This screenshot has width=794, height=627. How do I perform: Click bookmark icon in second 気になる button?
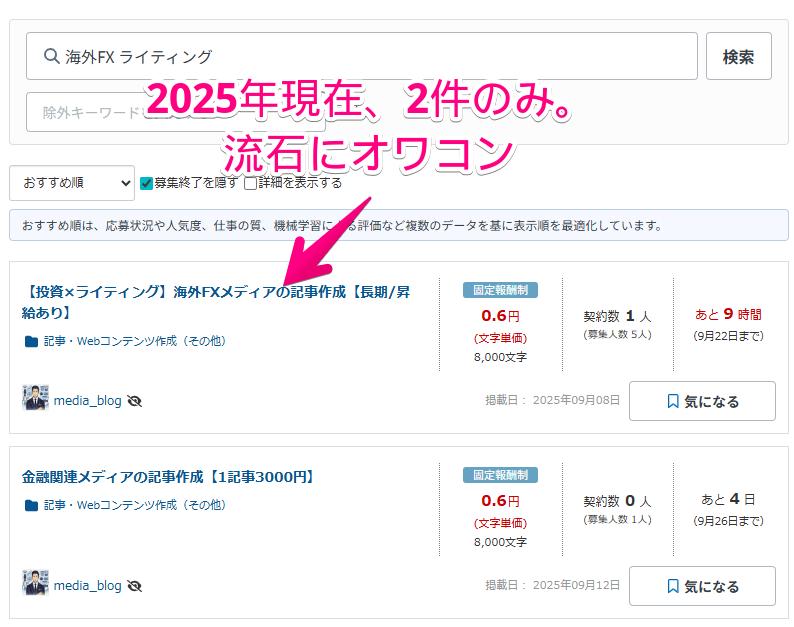coord(673,586)
